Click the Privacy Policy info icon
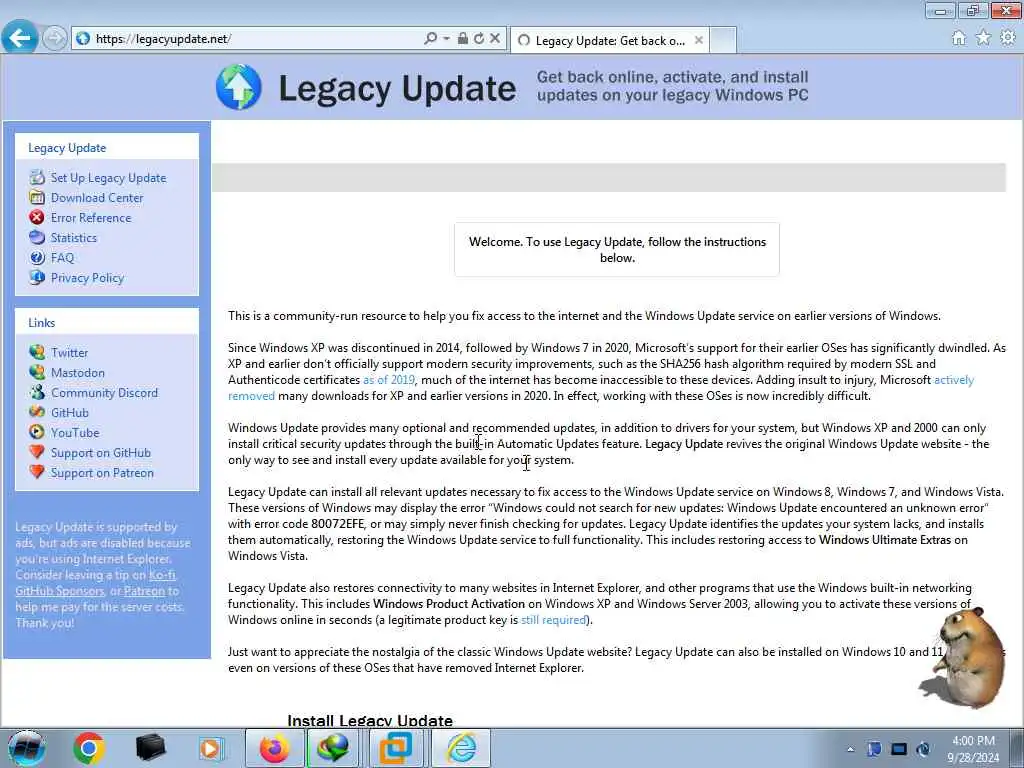Viewport: 1024px width, 768px height. [x=37, y=278]
